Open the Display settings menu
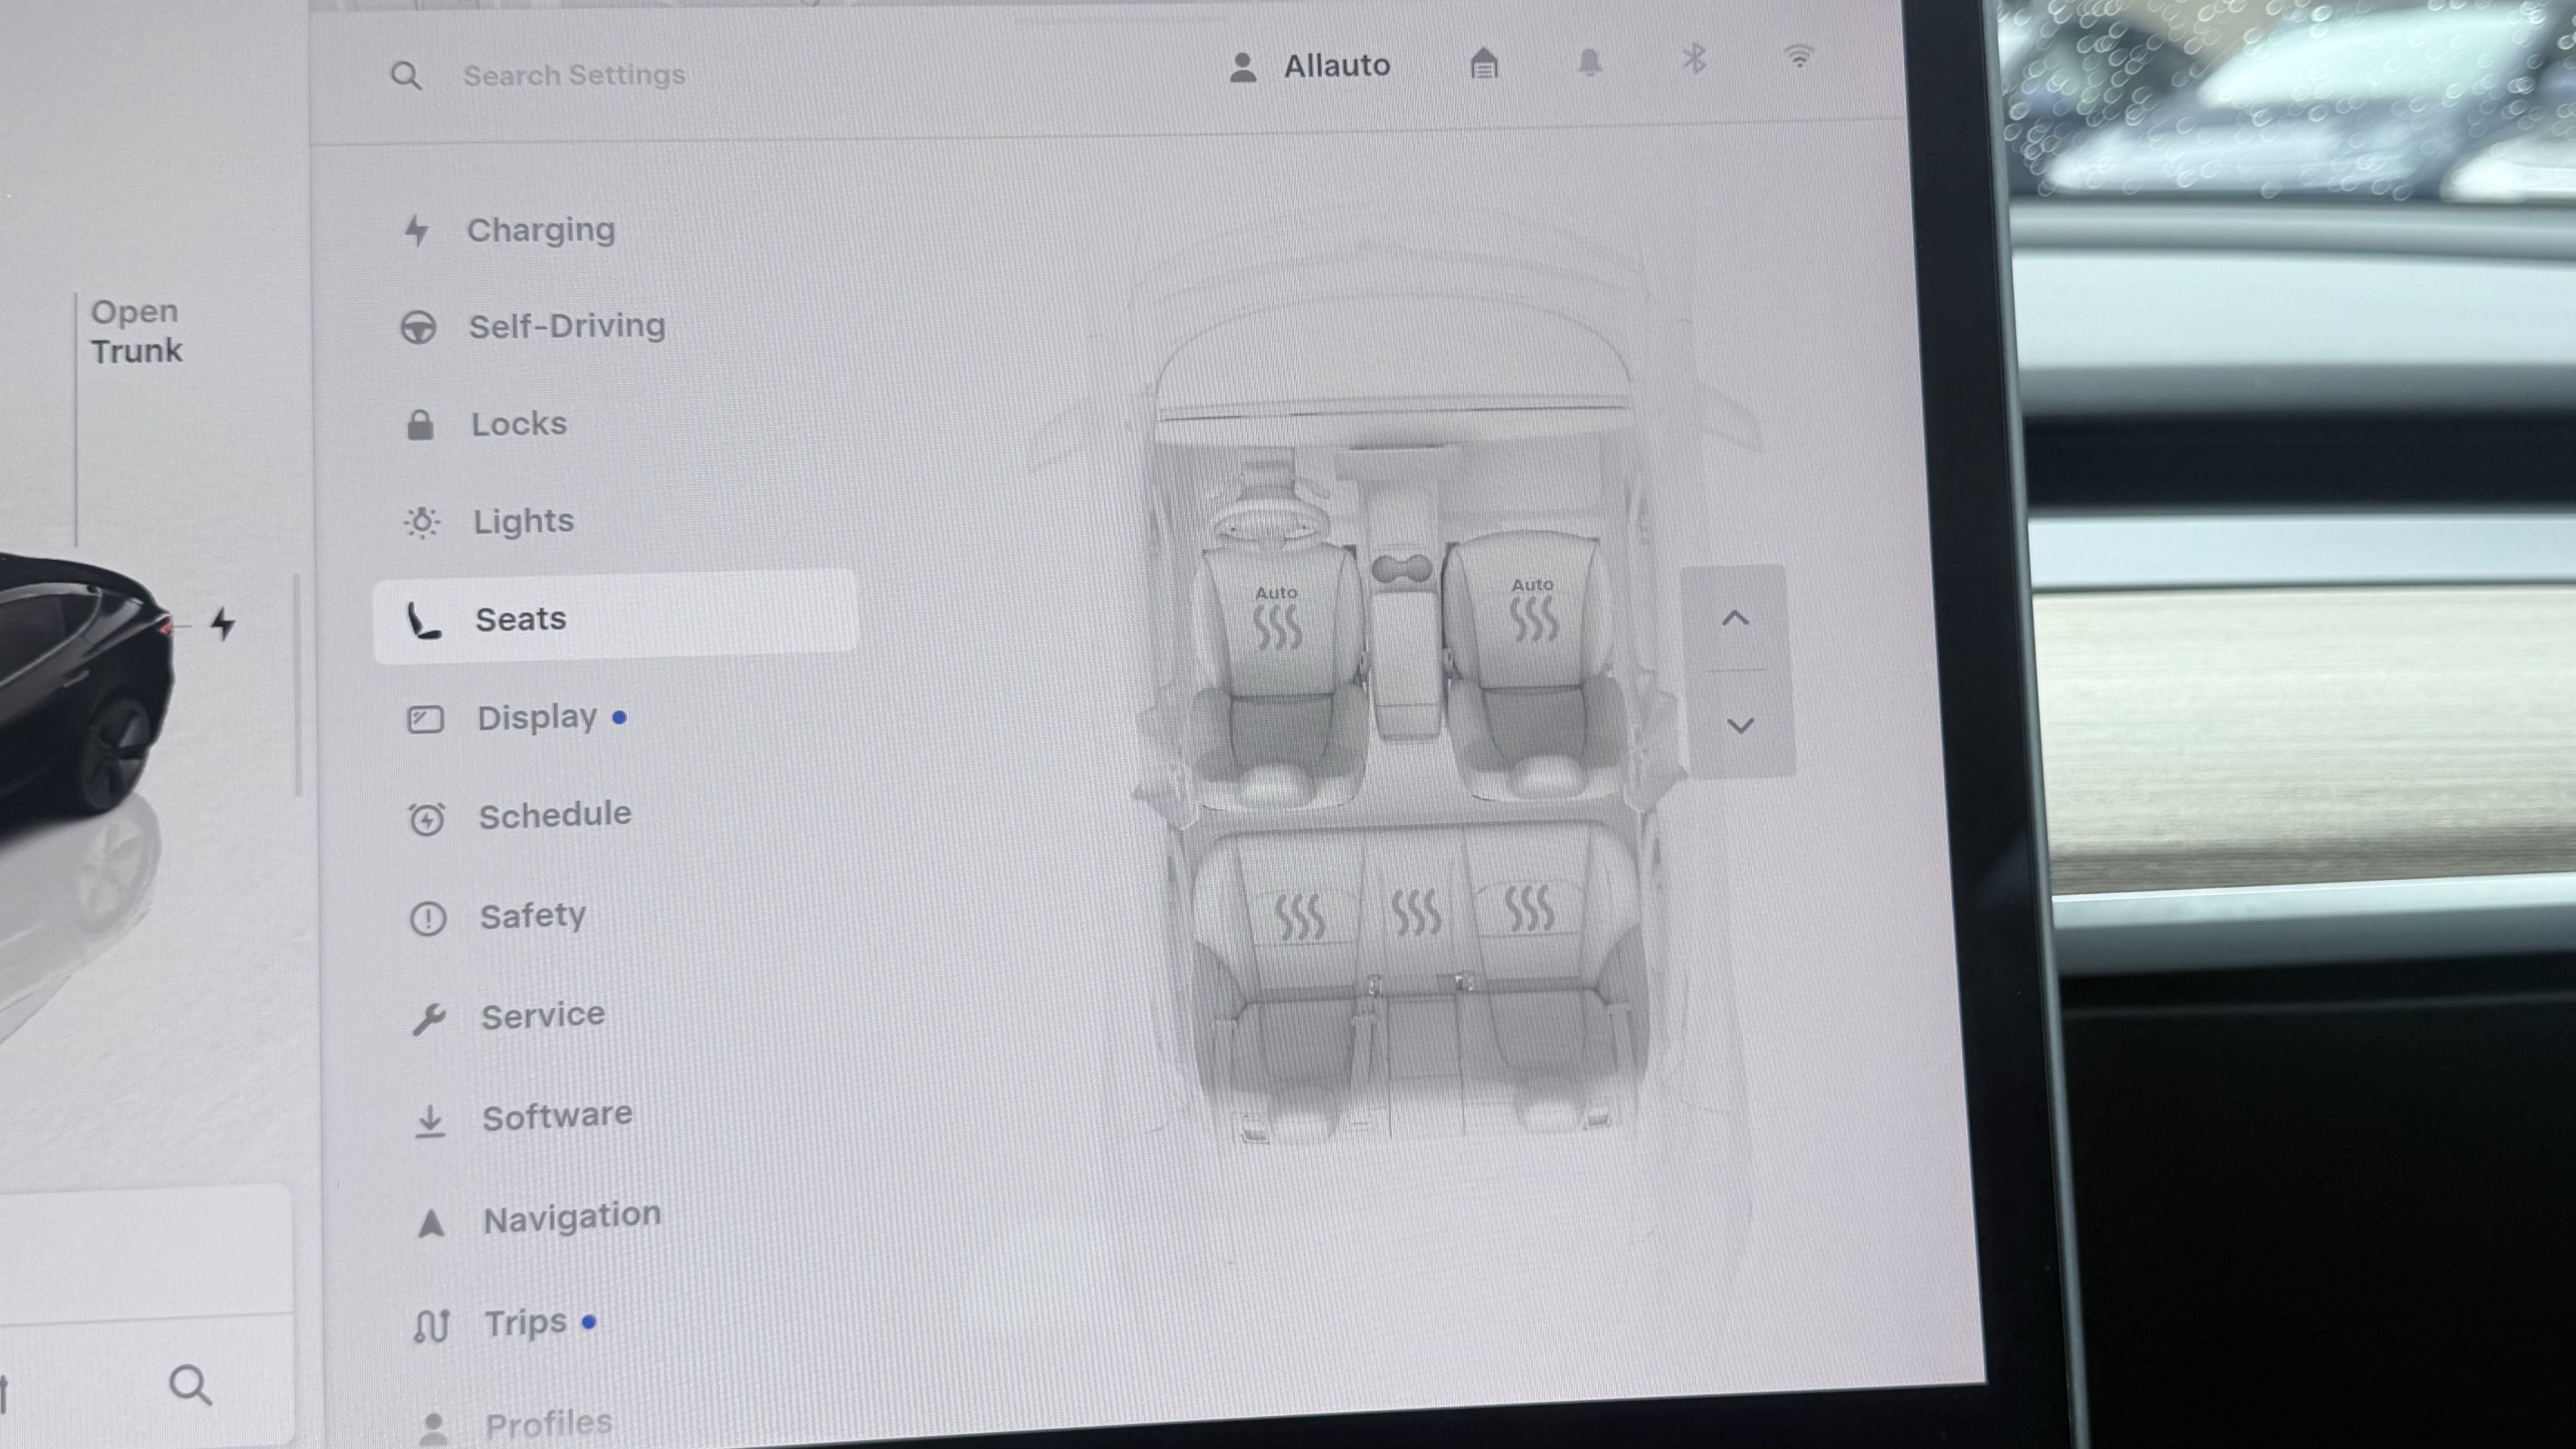 tap(537, 717)
